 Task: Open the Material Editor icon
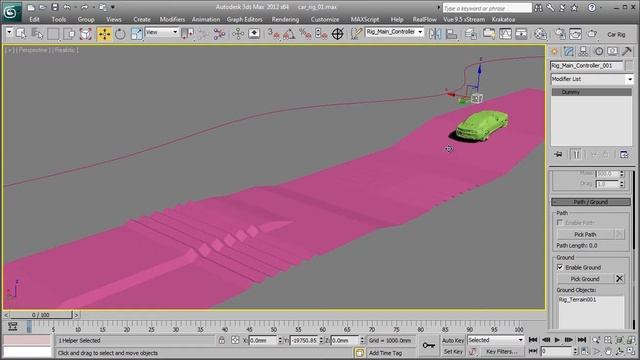click(x=540, y=34)
